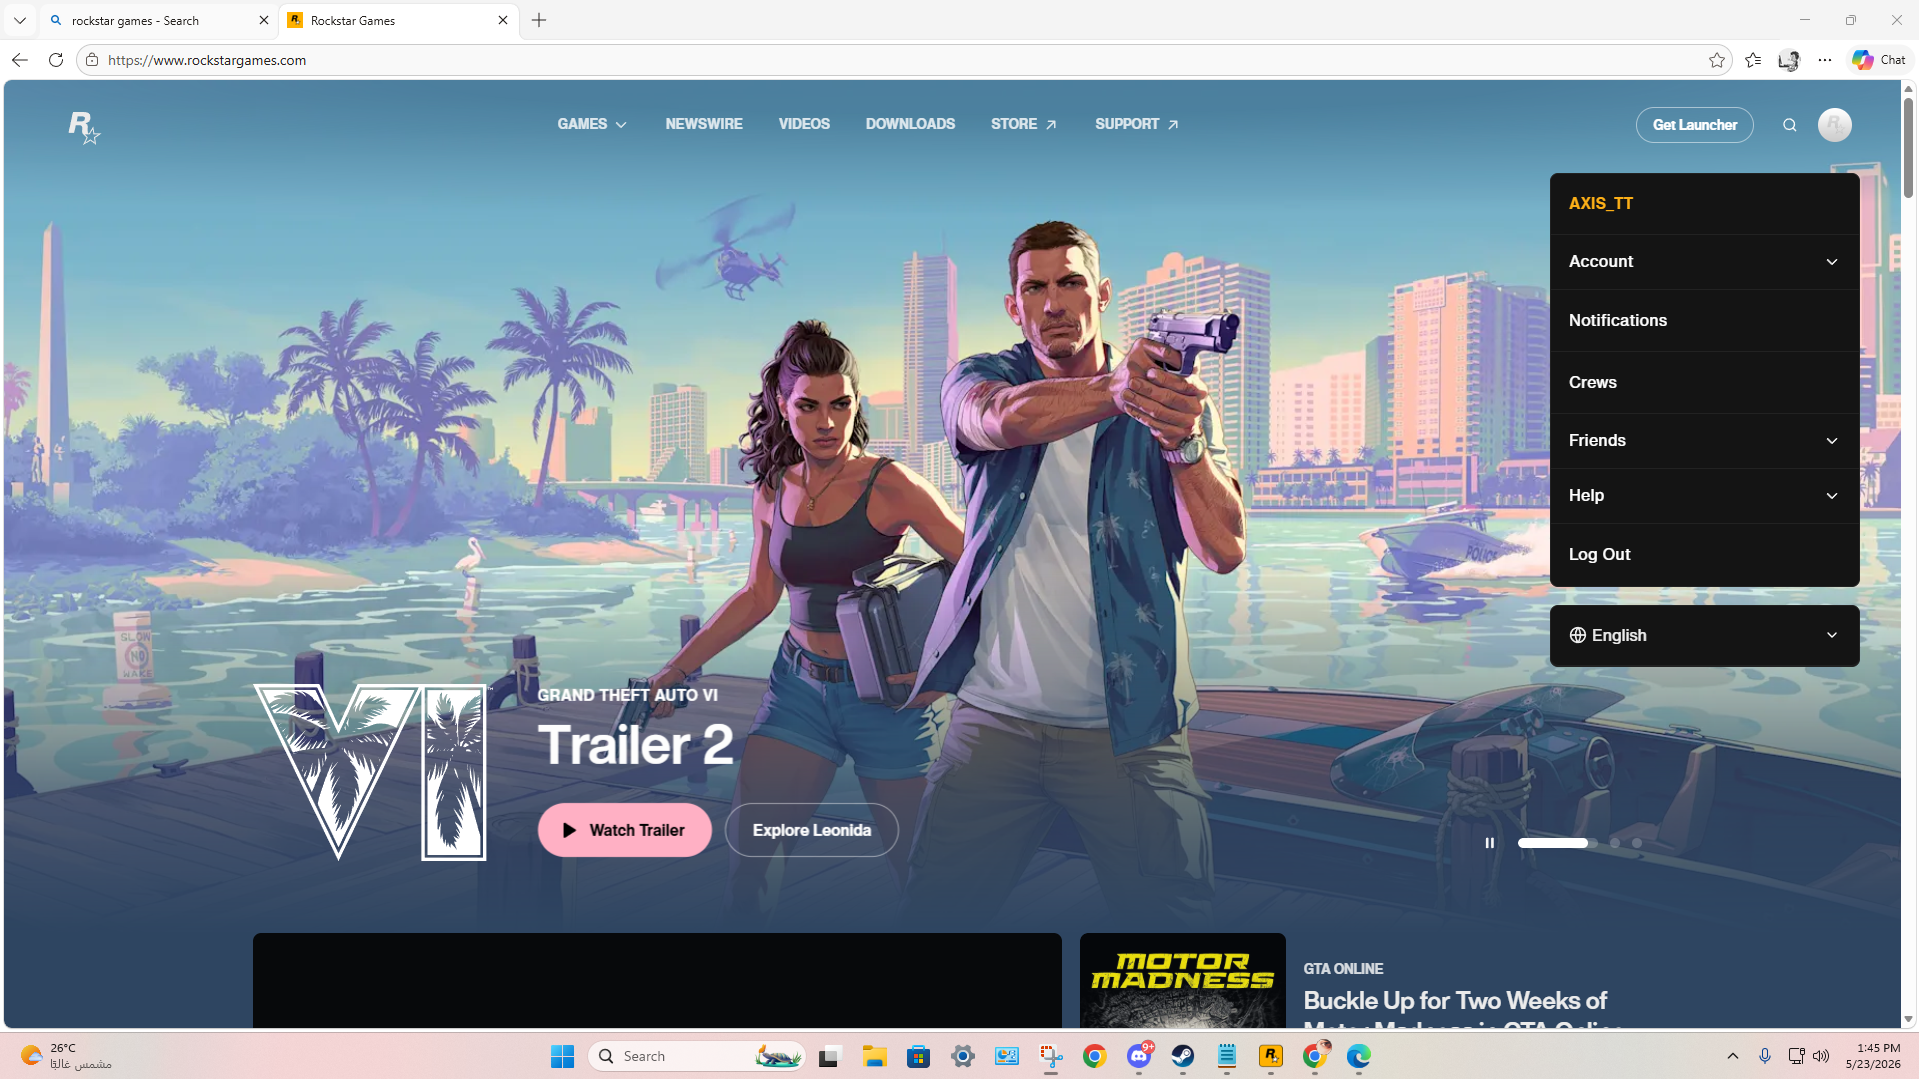Jump to the last carousel slide dot

coord(1637,843)
